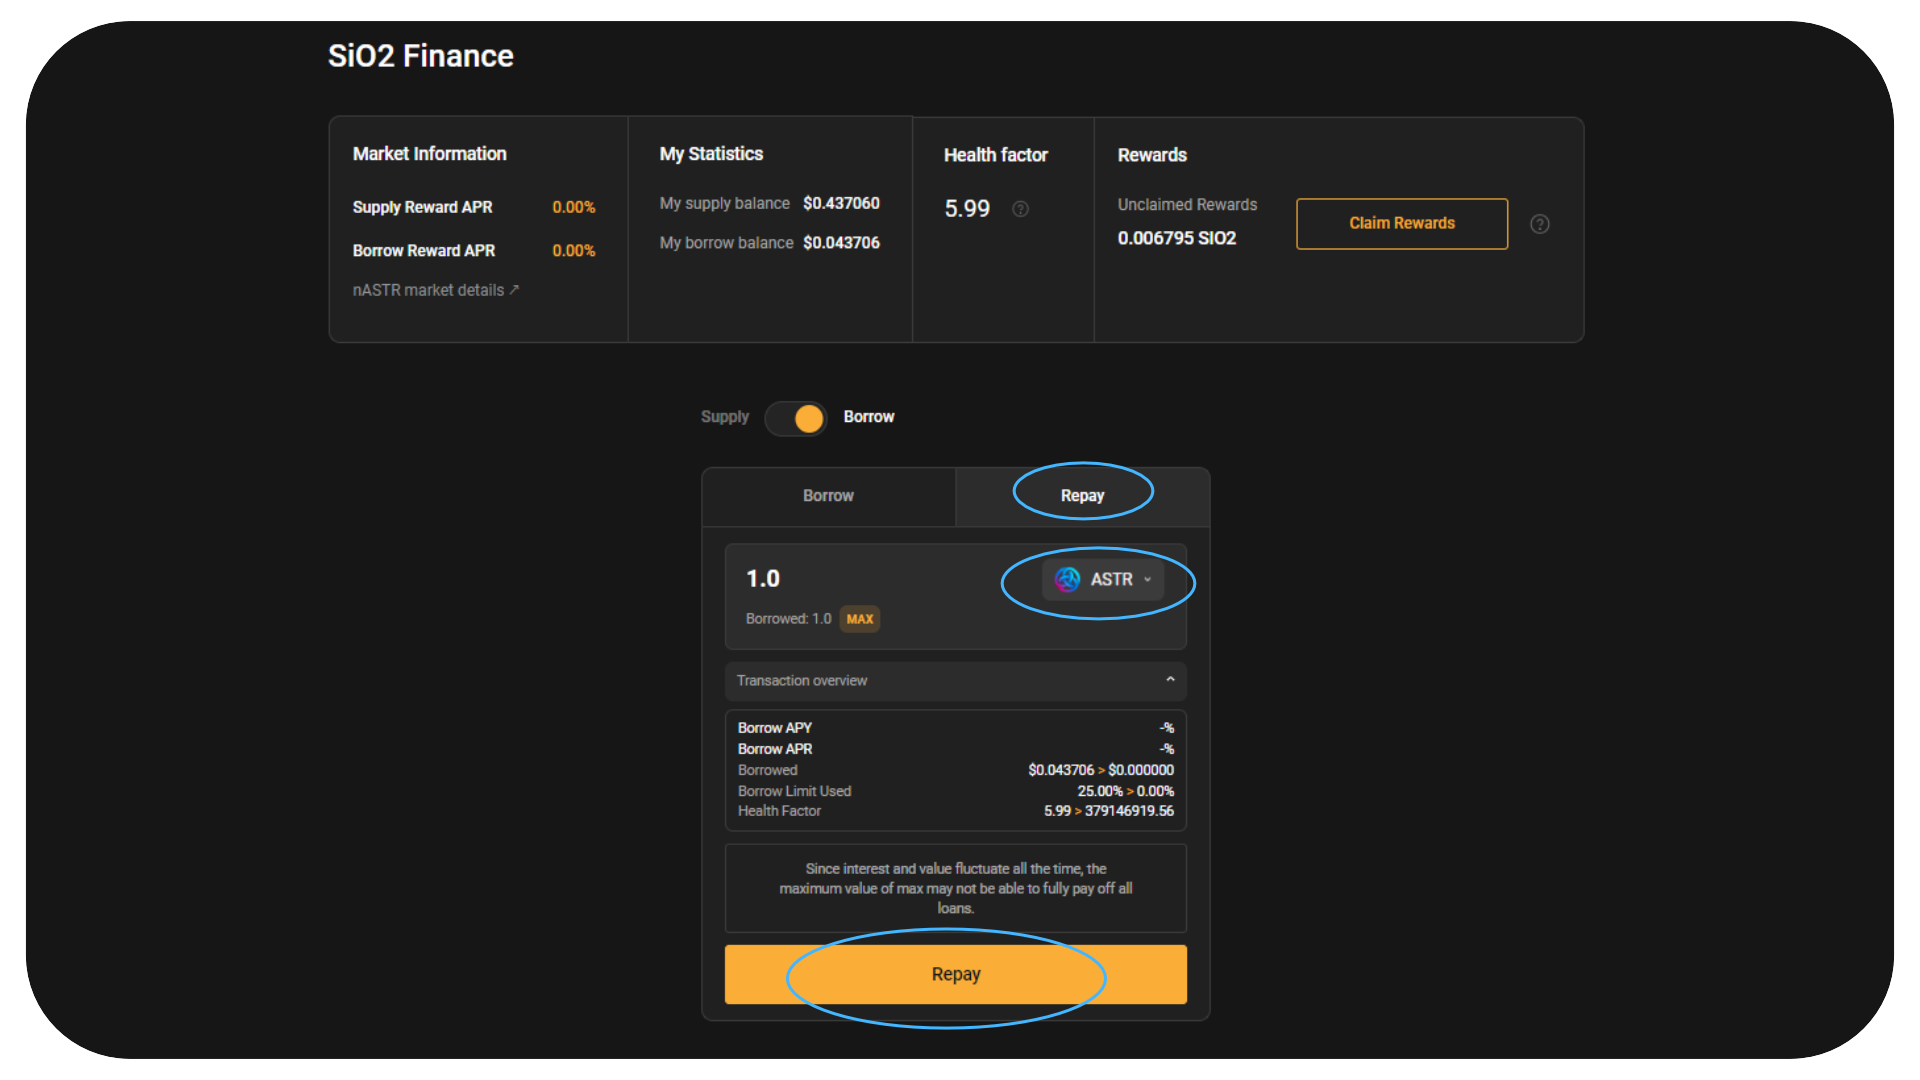Click the Rewards help question icon
The image size is (1920, 1080).
(1540, 224)
